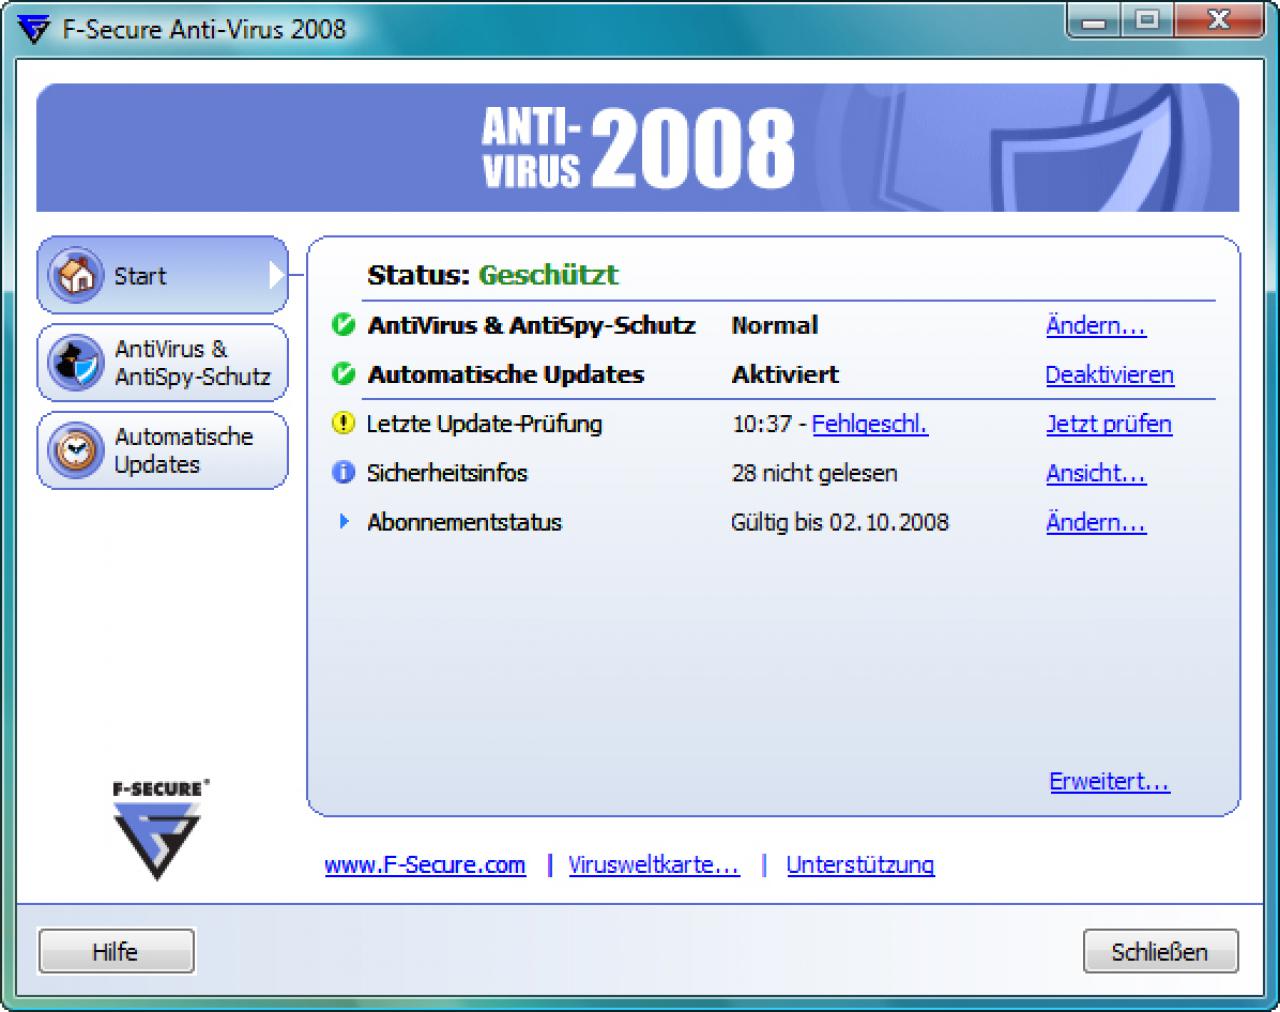The height and width of the screenshot is (1012, 1280).
Task: Click Ändern link for Abonnementstatus
Action: (x=1096, y=522)
